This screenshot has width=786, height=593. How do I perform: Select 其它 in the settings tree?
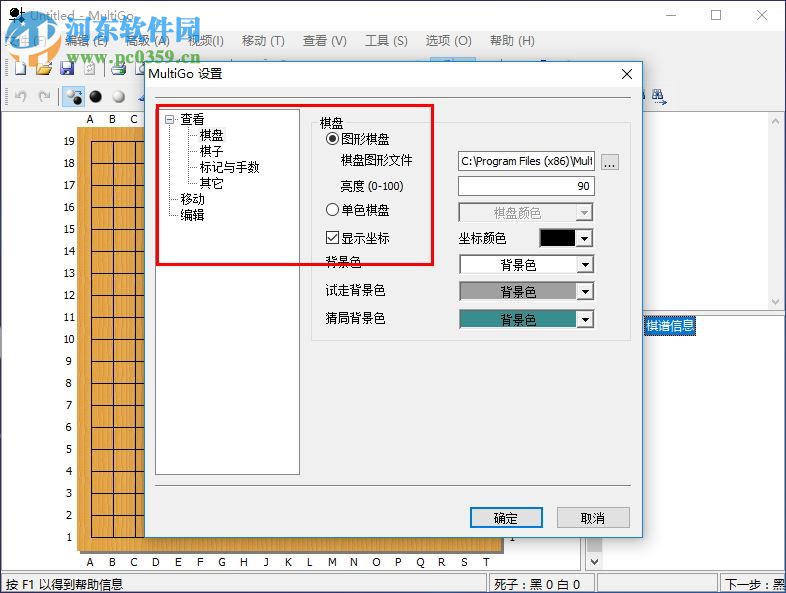[x=211, y=183]
